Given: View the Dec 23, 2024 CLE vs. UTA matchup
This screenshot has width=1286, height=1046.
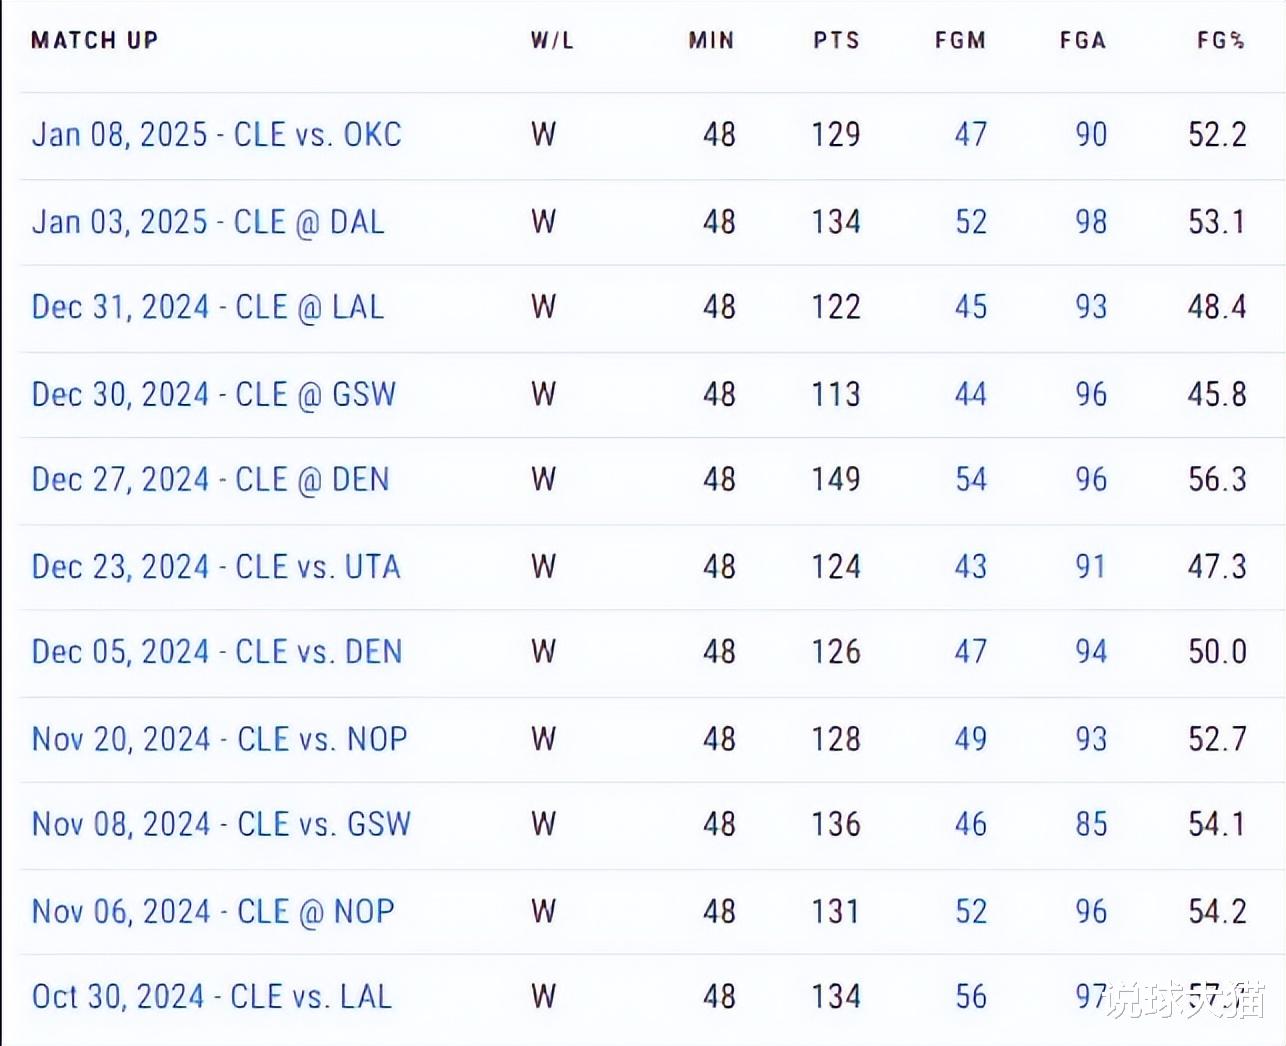Looking at the screenshot, I should (216, 567).
